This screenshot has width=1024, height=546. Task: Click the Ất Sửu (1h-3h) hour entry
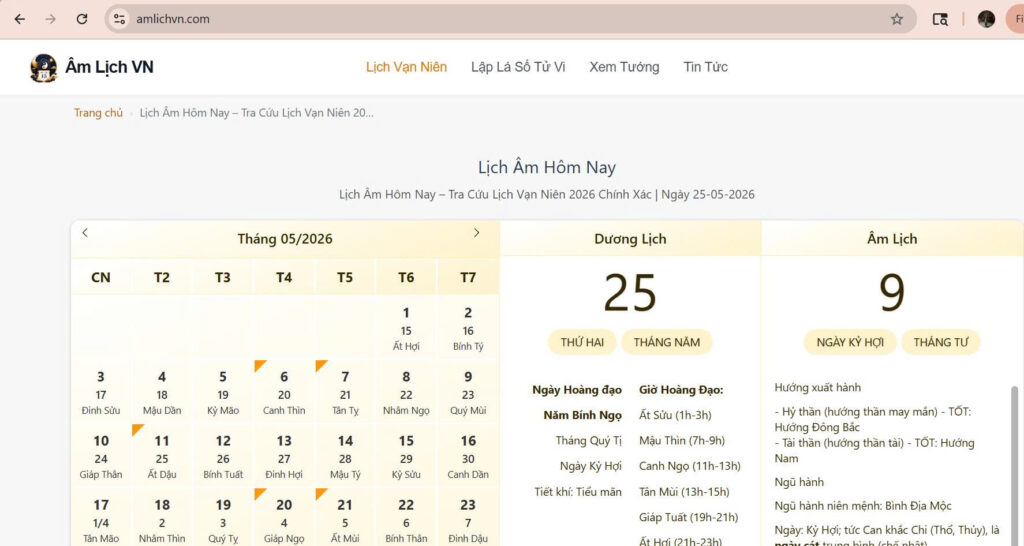pyautogui.click(x=675, y=415)
